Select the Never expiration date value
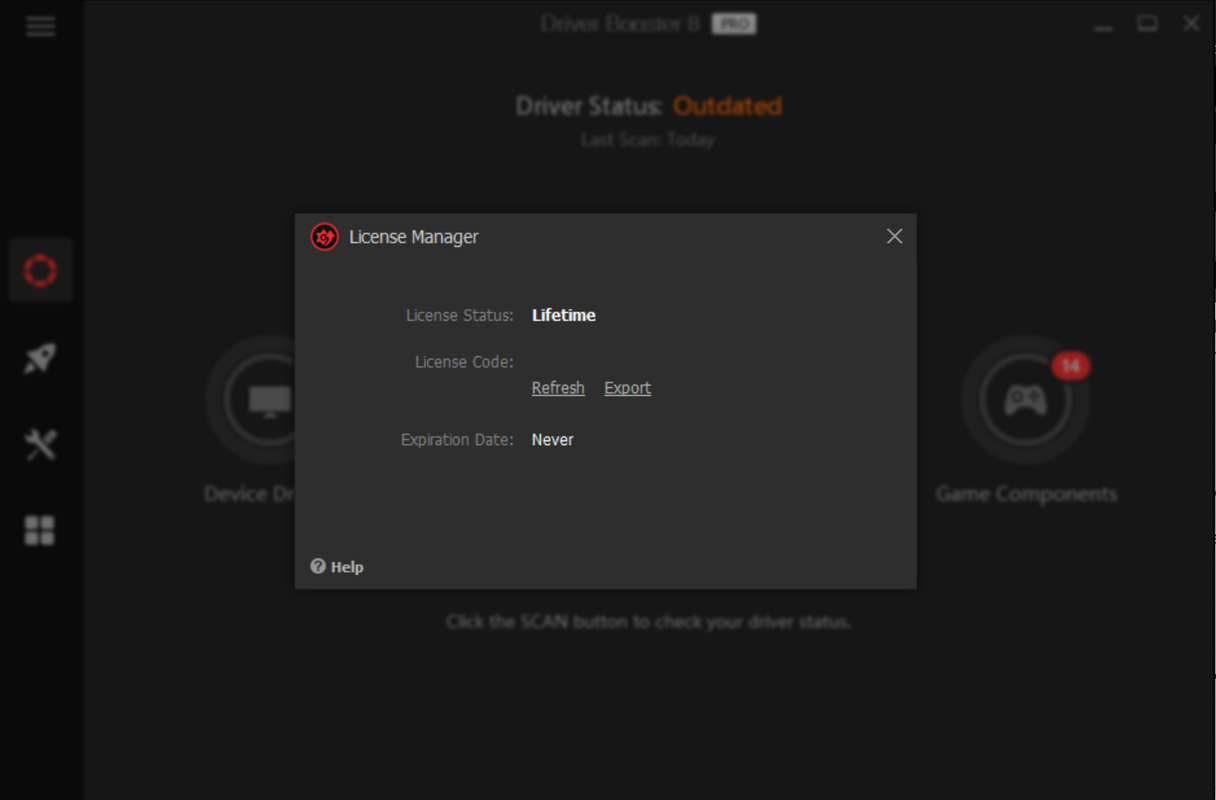Image resolution: width=1216 pixels, height=800 pixels. pos(553,440)
